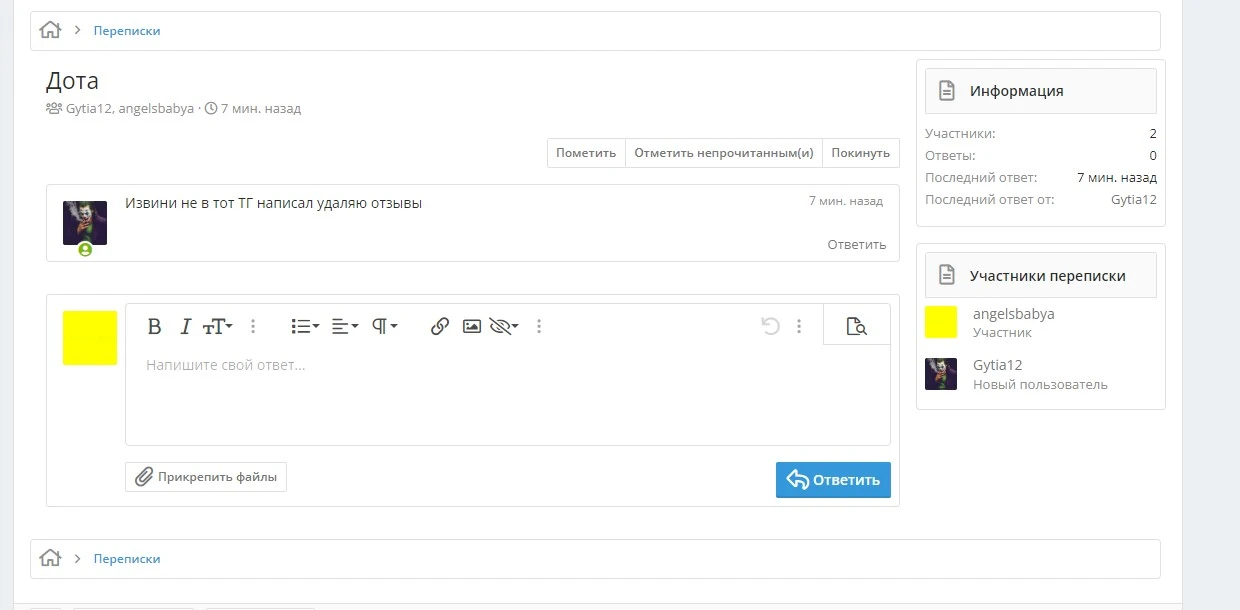The image size is (1240, 610).
Task: Open more insert options after spoiler icon
Action: 539,326
